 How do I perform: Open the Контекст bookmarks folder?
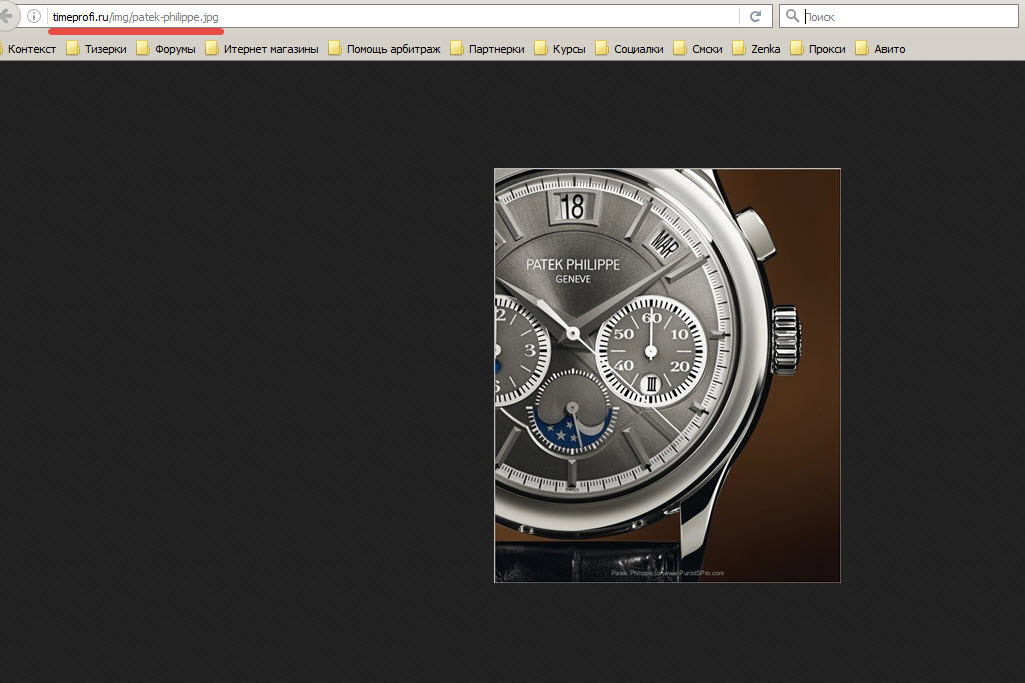click(27, 49)
